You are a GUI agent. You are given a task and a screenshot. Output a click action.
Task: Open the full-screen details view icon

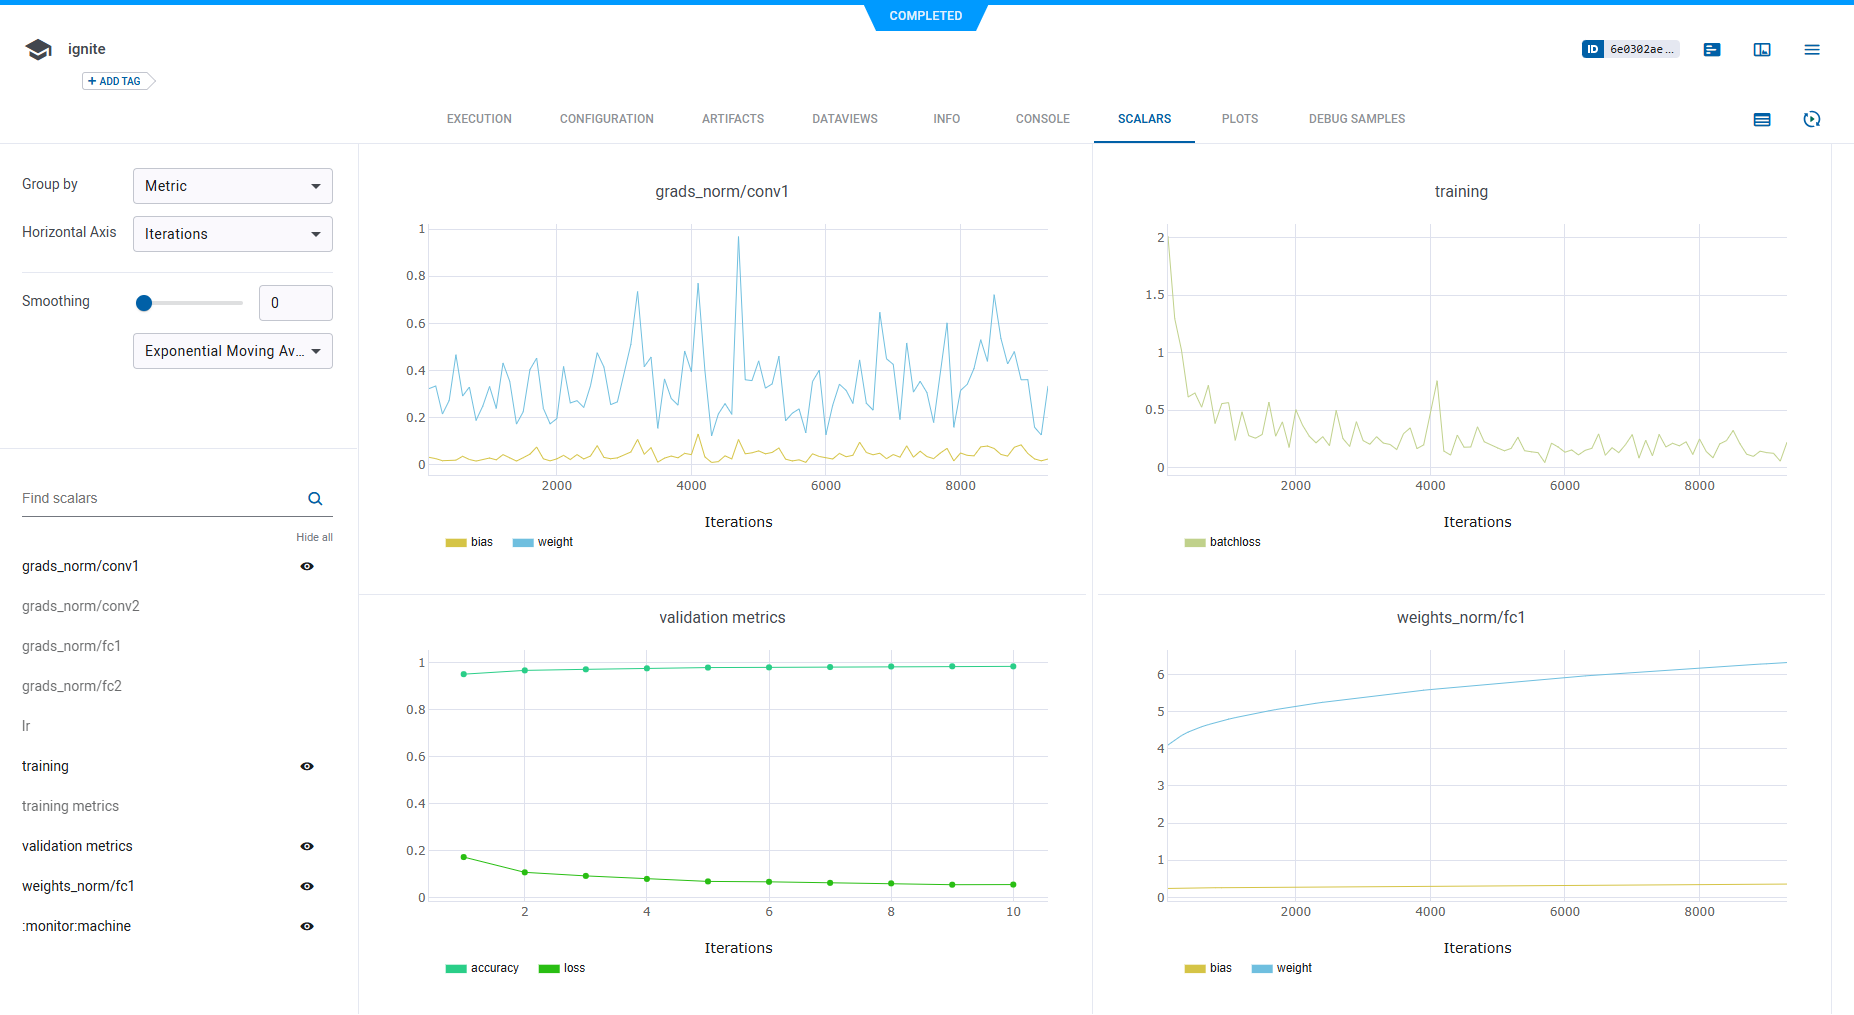[1762, 50]
